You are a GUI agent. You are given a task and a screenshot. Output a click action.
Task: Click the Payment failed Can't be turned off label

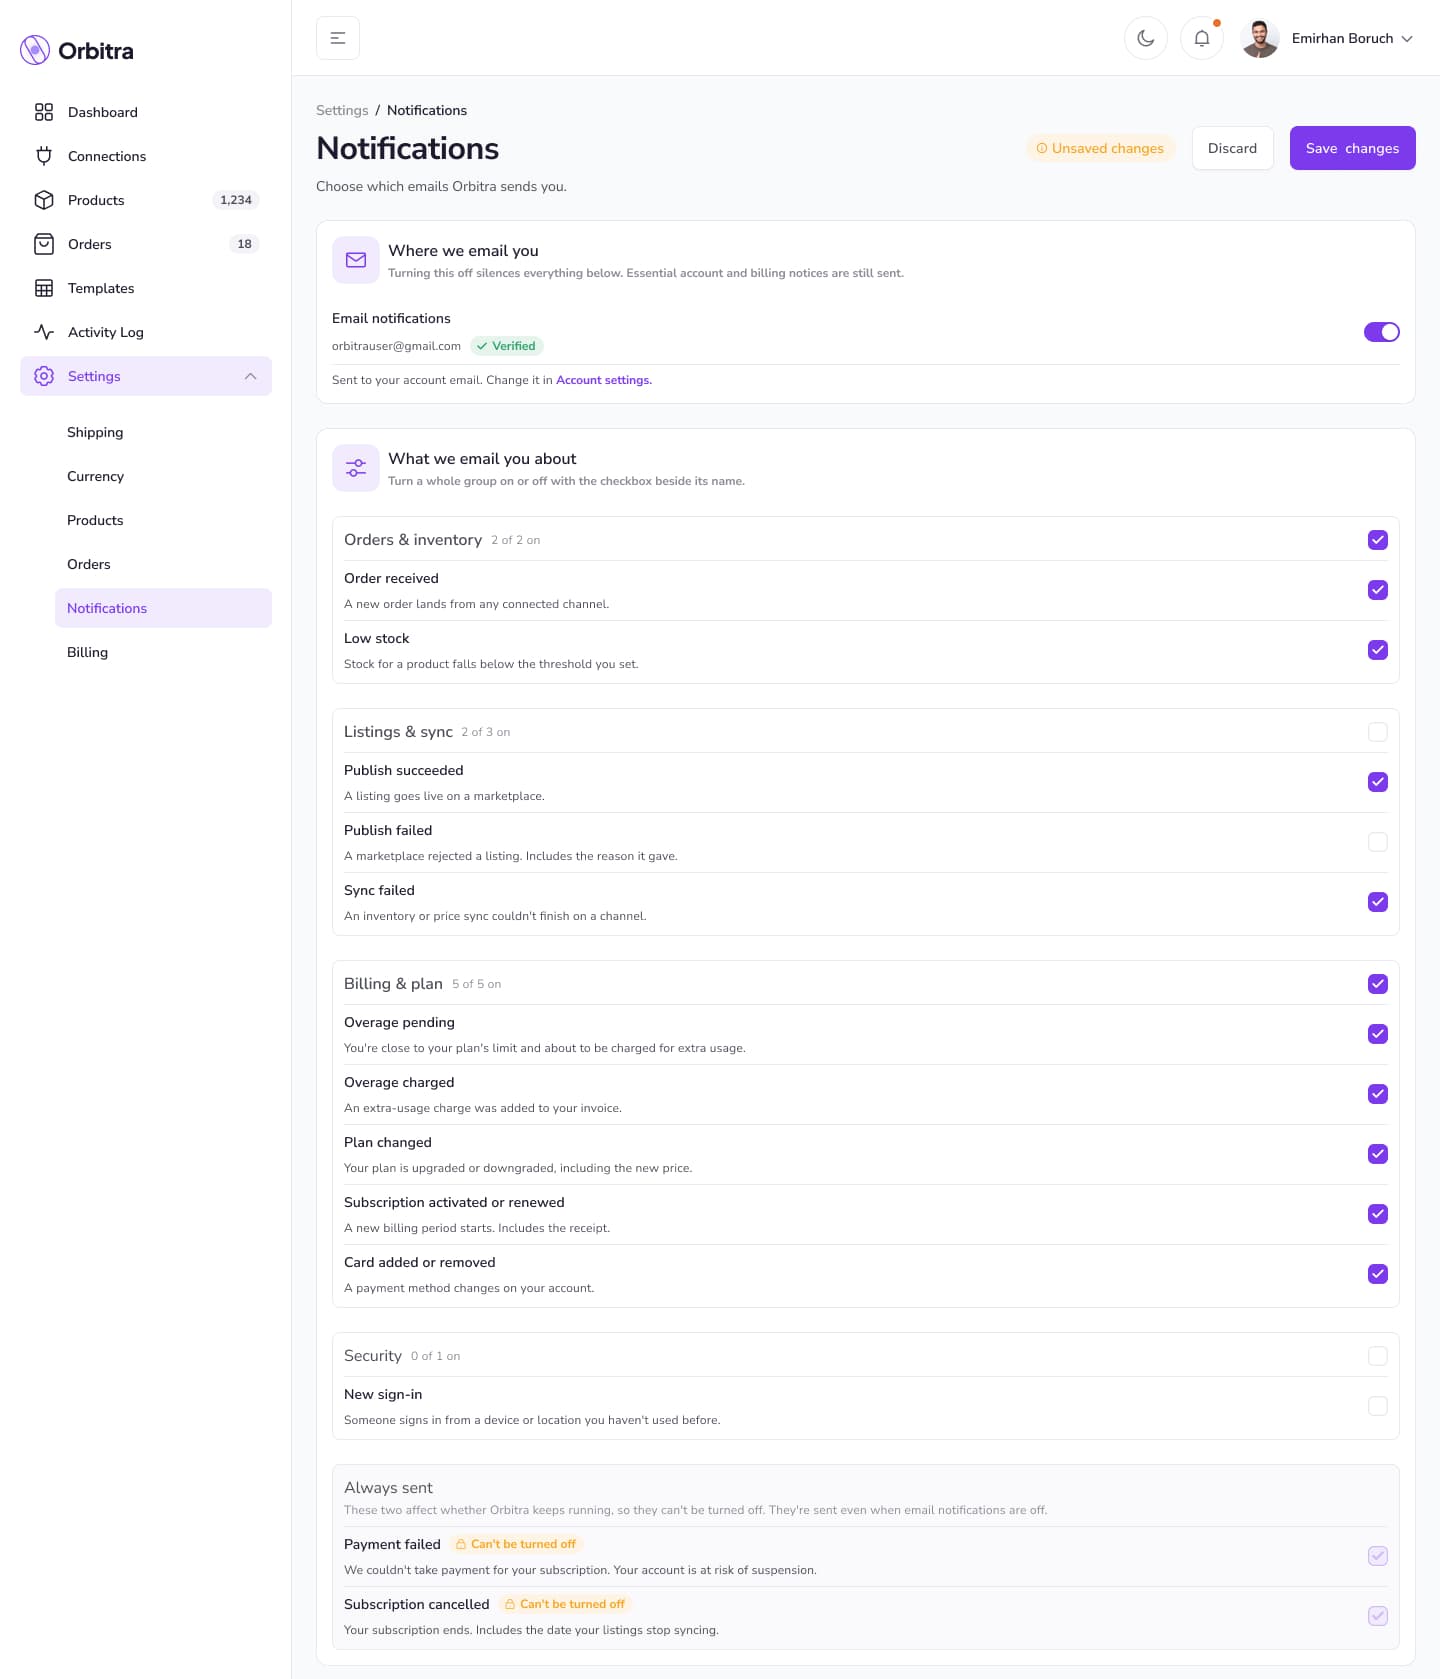[516, 1544]
